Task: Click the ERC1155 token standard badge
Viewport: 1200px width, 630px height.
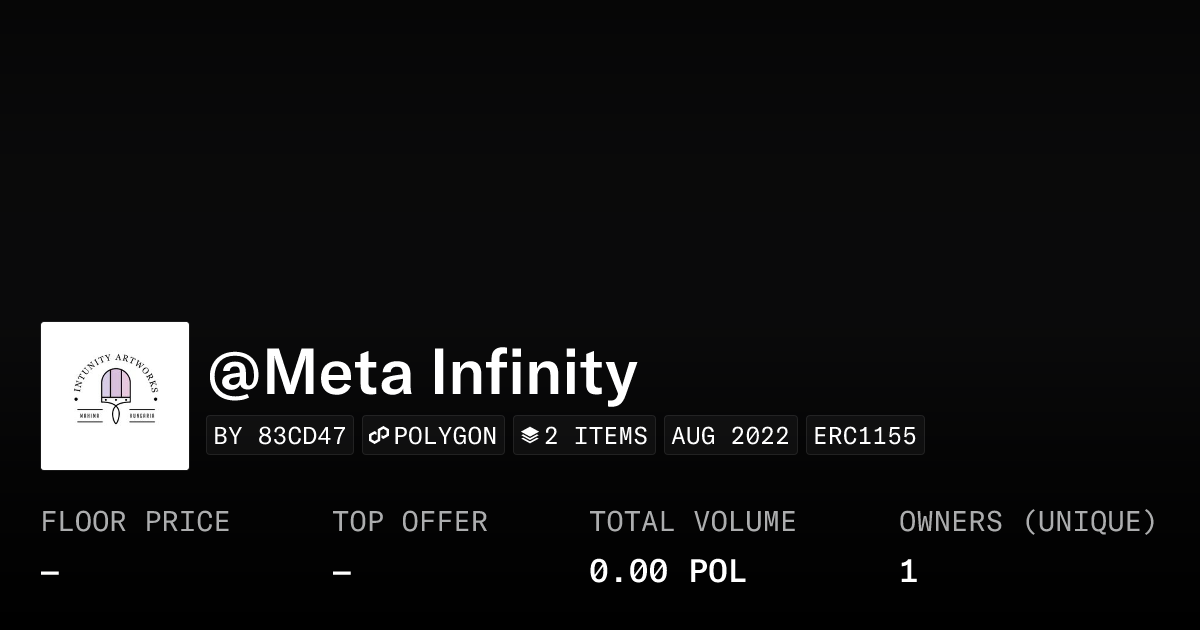Action: (865, 436)
